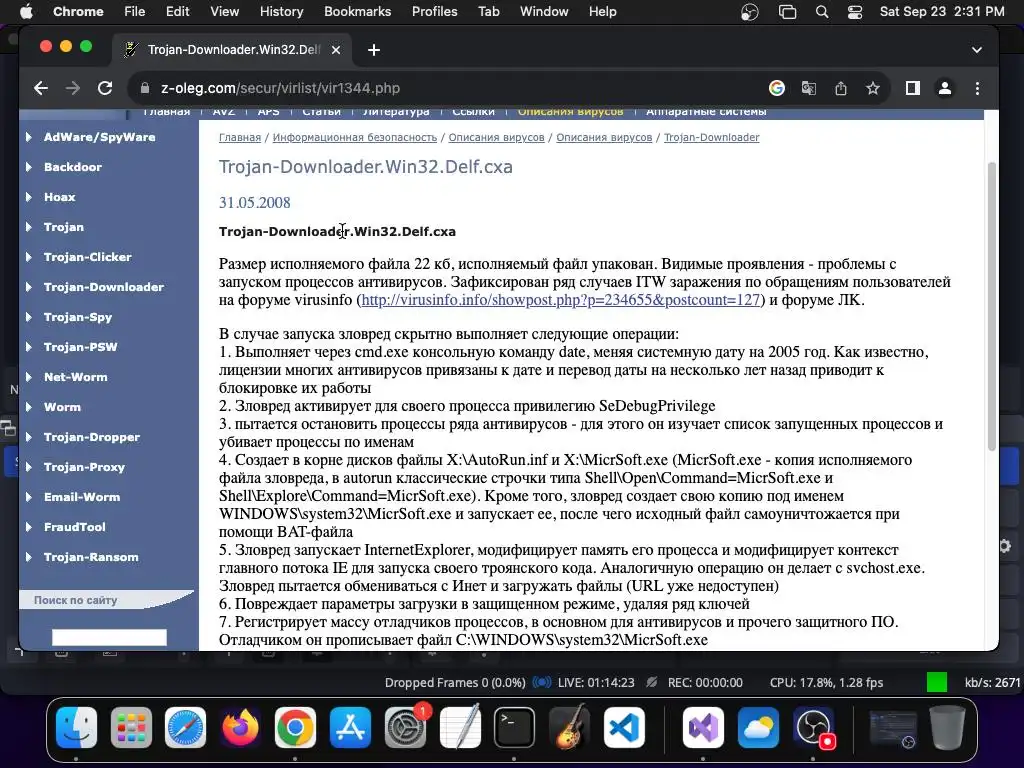This screenshot has width=1024, height=768.
Task: Open the FraudTool sidebar link
Action: click(x=74, y=527)
